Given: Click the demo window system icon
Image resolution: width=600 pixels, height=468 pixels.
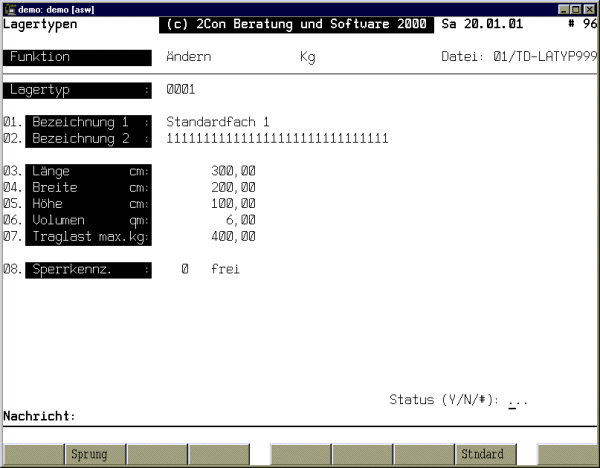Looking at the screenshot, I should click(x=8, y=7).
